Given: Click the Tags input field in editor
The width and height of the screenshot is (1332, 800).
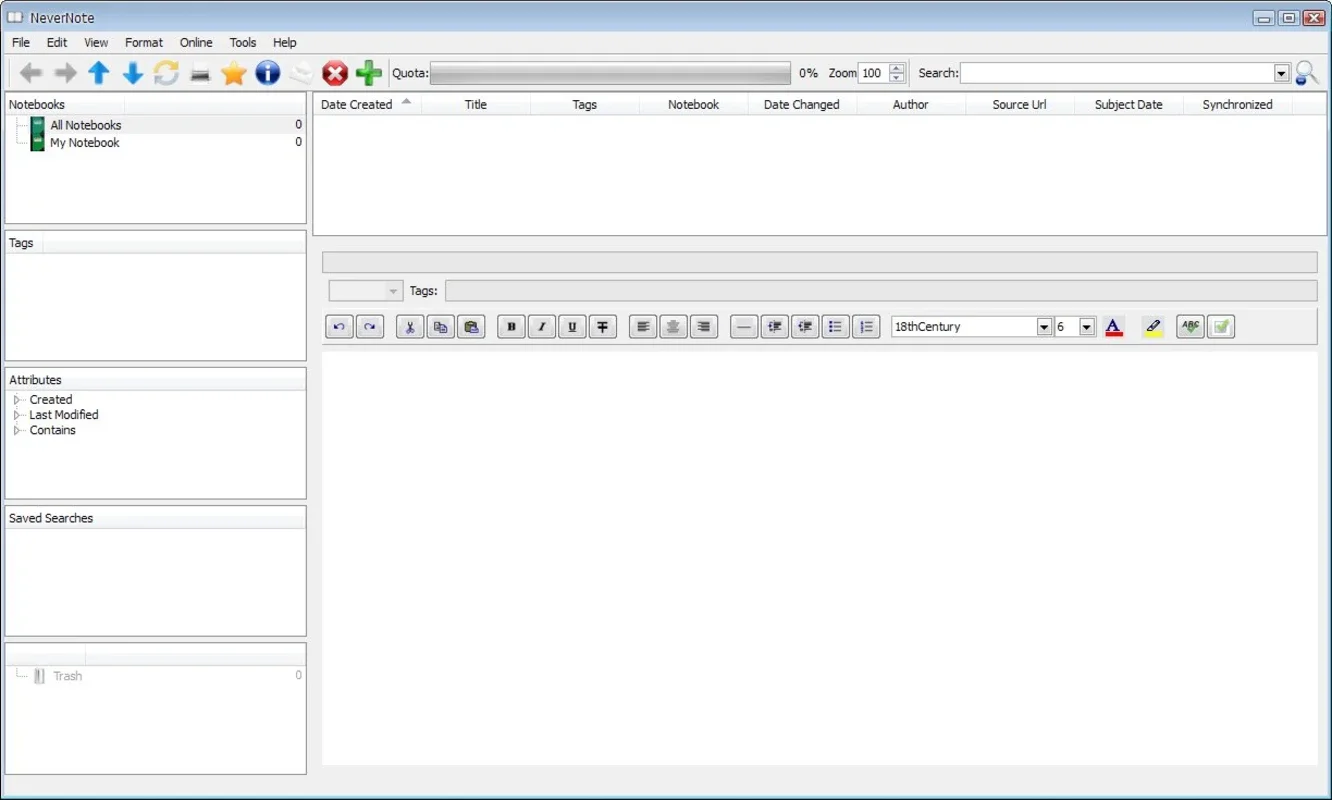Looking at the screenshot, I should 881,291.
